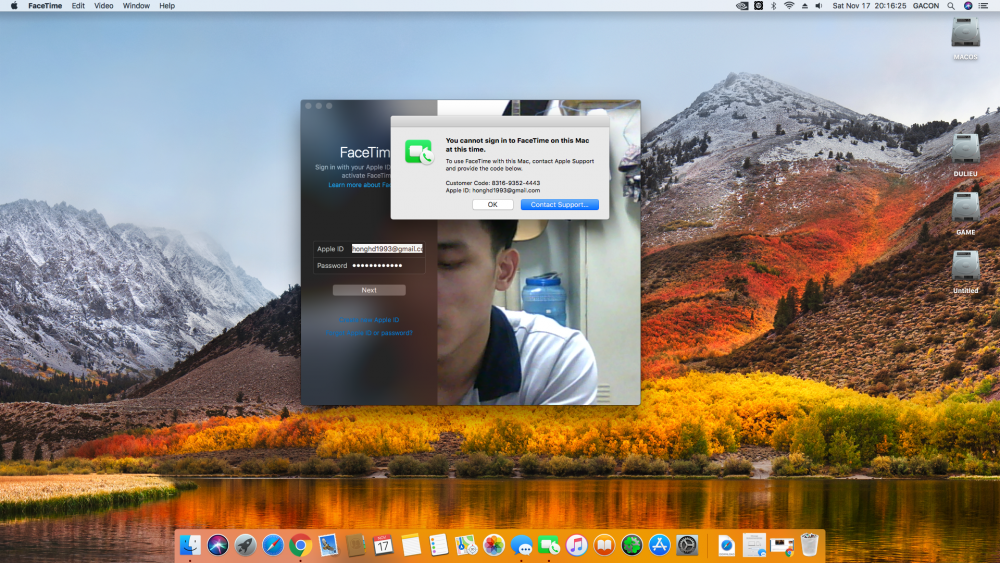The image size is (1000, 563).
Task: Open Maps app in Dock
Action: coord(466,545)
